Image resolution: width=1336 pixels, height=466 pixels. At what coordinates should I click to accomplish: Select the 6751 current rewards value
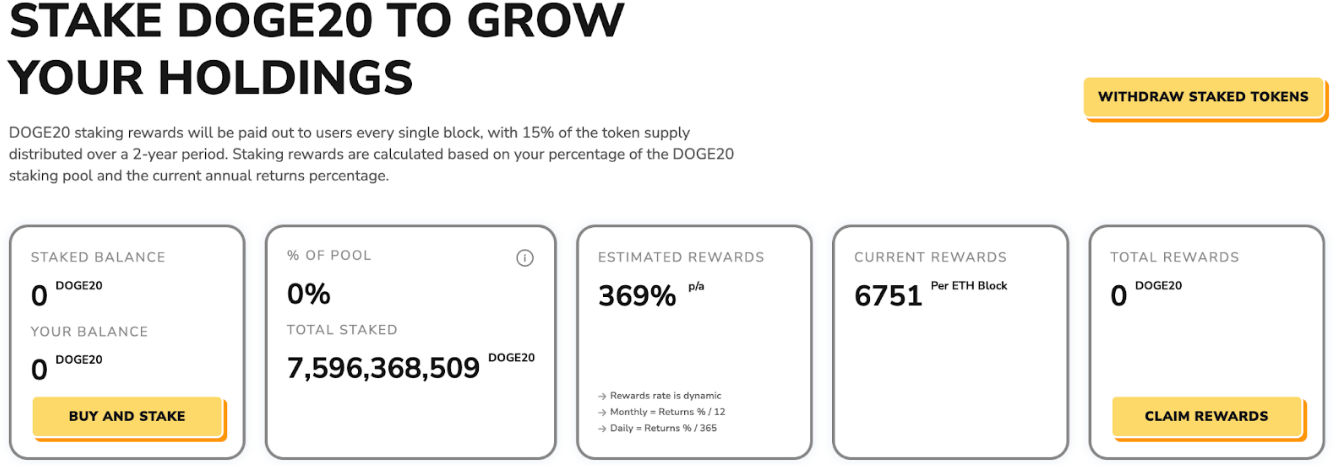click(x=888, y=296)
